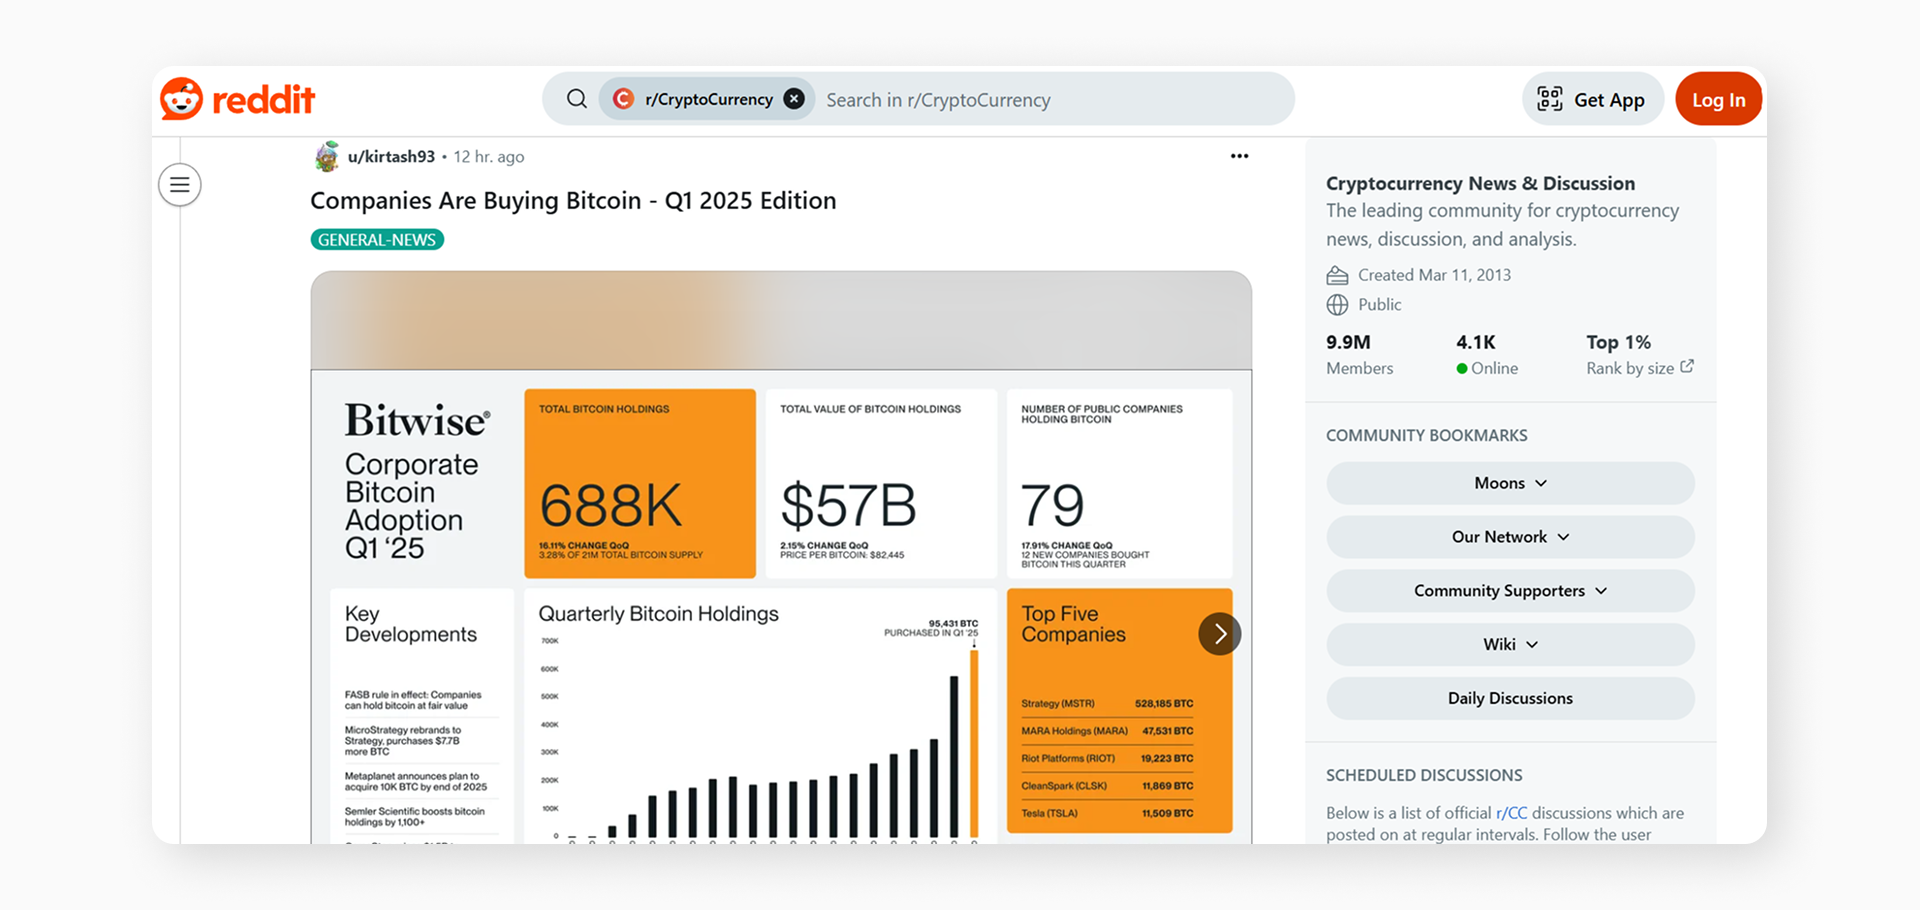Open the post overflow three-dot menu
Screen dimensions: 1920x910
(x=1240, y=156)
